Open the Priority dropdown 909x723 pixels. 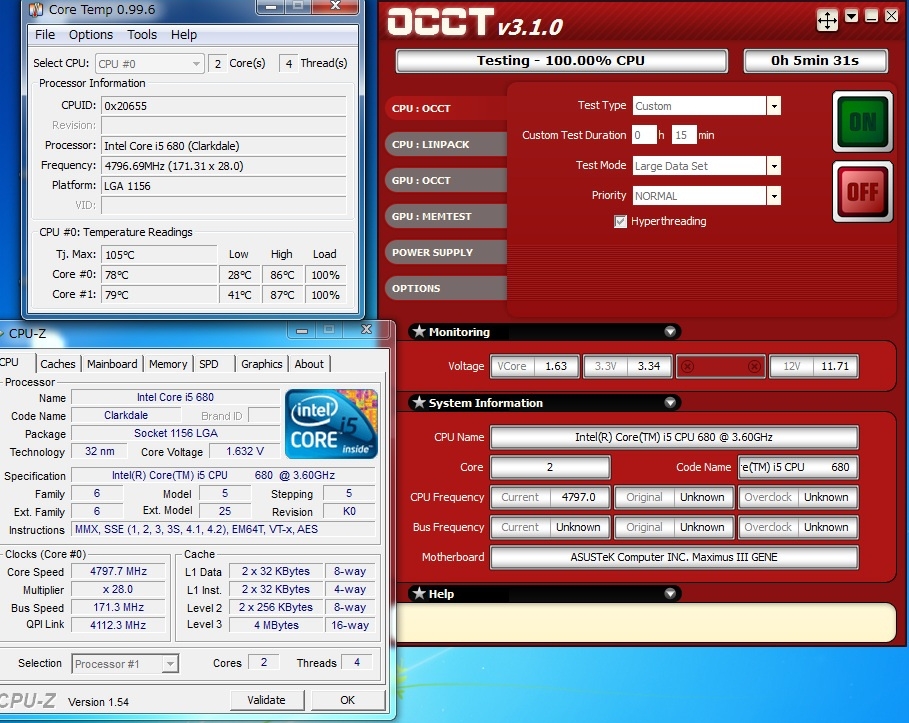[x=773, y=196]
